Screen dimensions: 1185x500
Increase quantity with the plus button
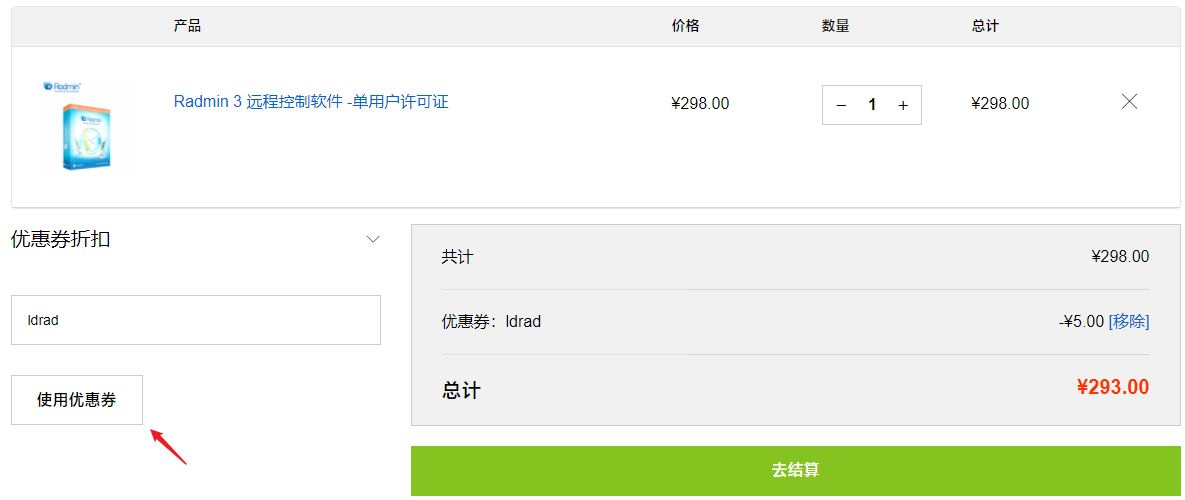click(x=903, y=105)
